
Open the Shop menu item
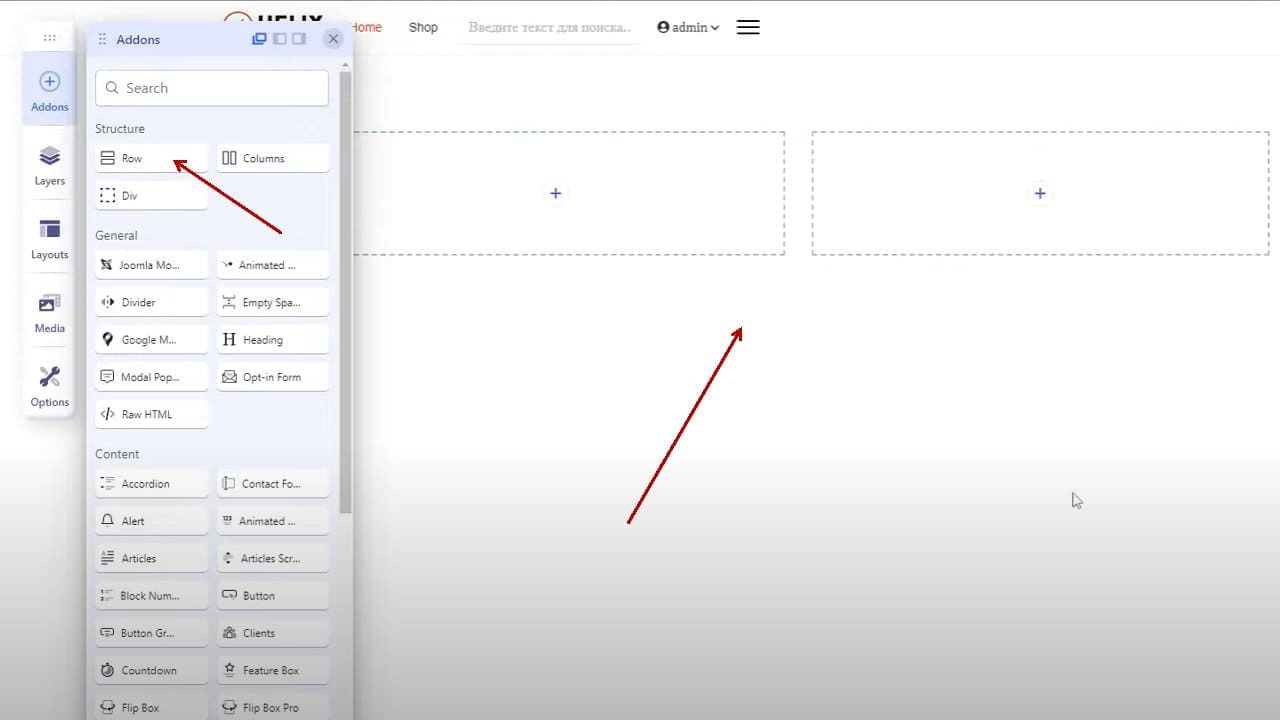point(423,27)
